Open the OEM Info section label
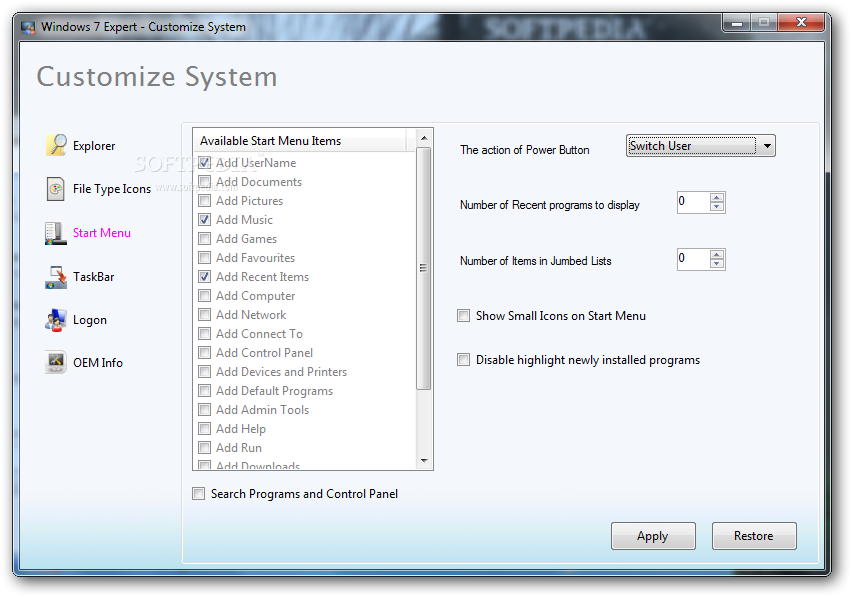This screenshot has height=597, width=852. [x=98, y=363]
